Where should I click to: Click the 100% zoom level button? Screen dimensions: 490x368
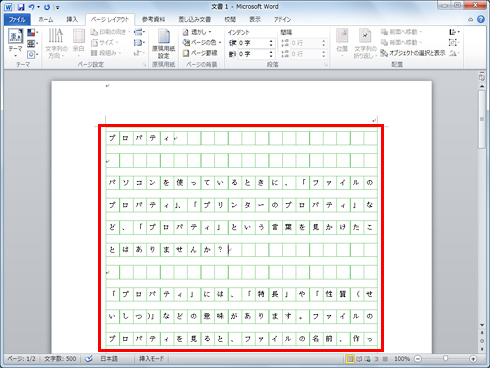tap(402, 359)
